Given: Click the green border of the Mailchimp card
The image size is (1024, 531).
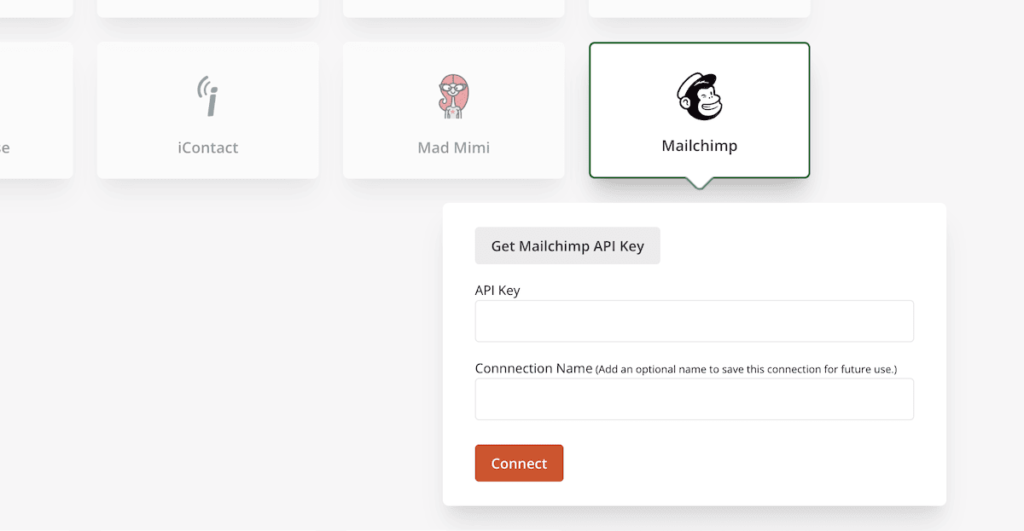Looking at the screenshot, I should click(590, 110).
